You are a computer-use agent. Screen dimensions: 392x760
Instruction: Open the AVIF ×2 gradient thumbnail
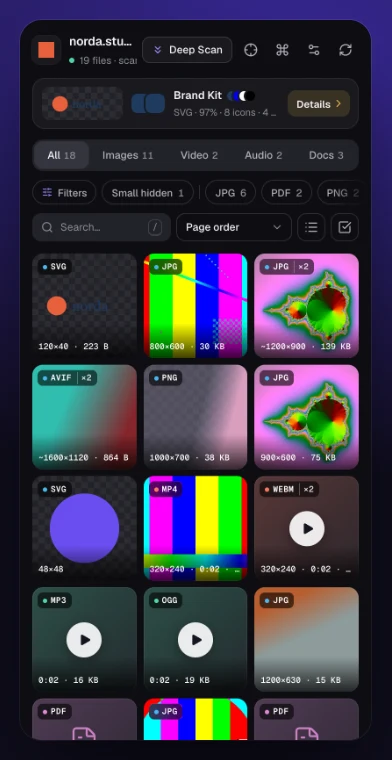coord(84,417)
